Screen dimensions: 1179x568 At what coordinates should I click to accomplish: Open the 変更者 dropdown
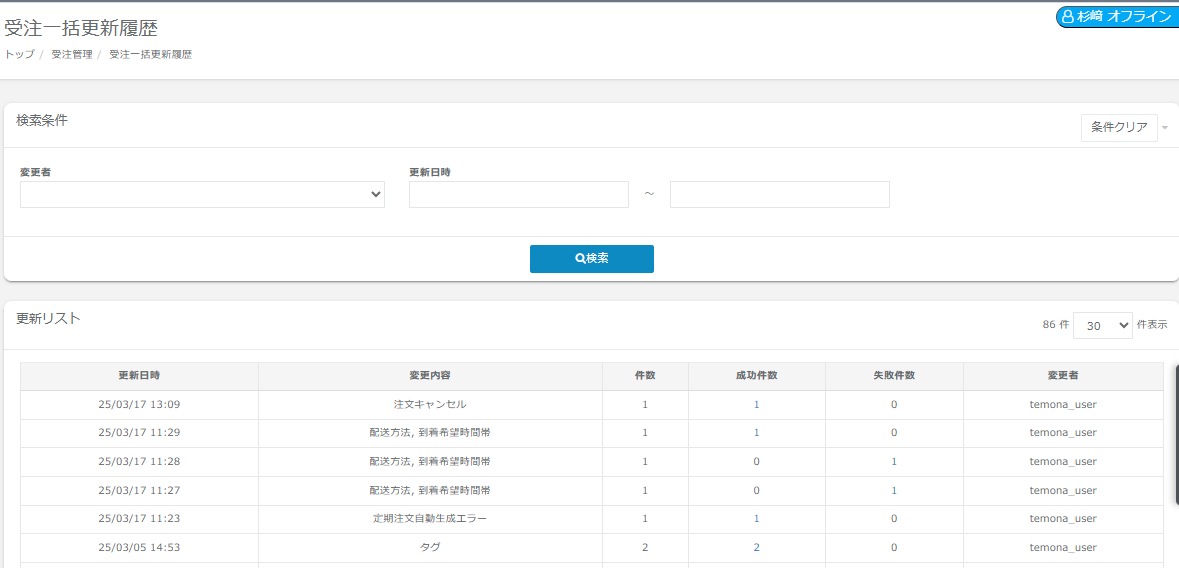(202, 194)
